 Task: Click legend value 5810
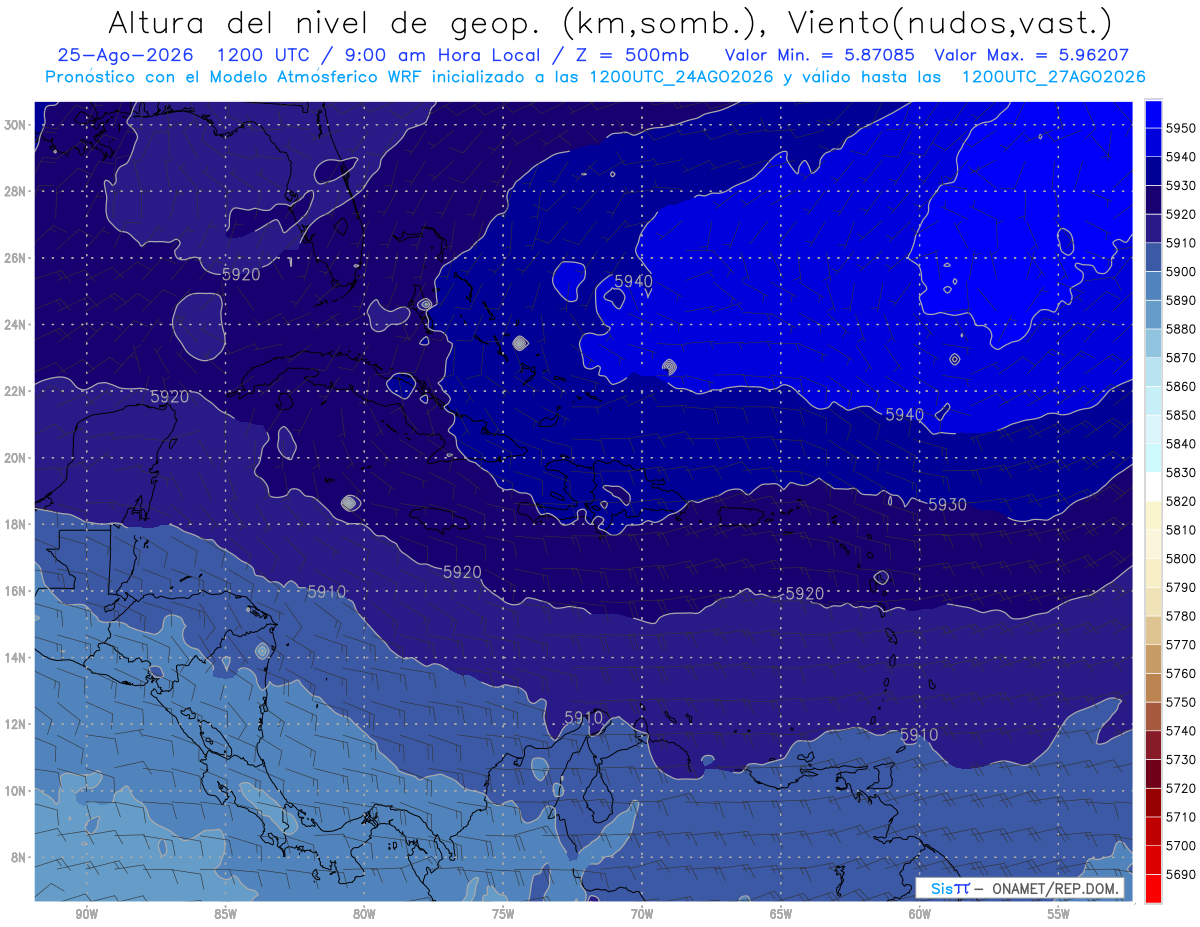click(1181, 530)
